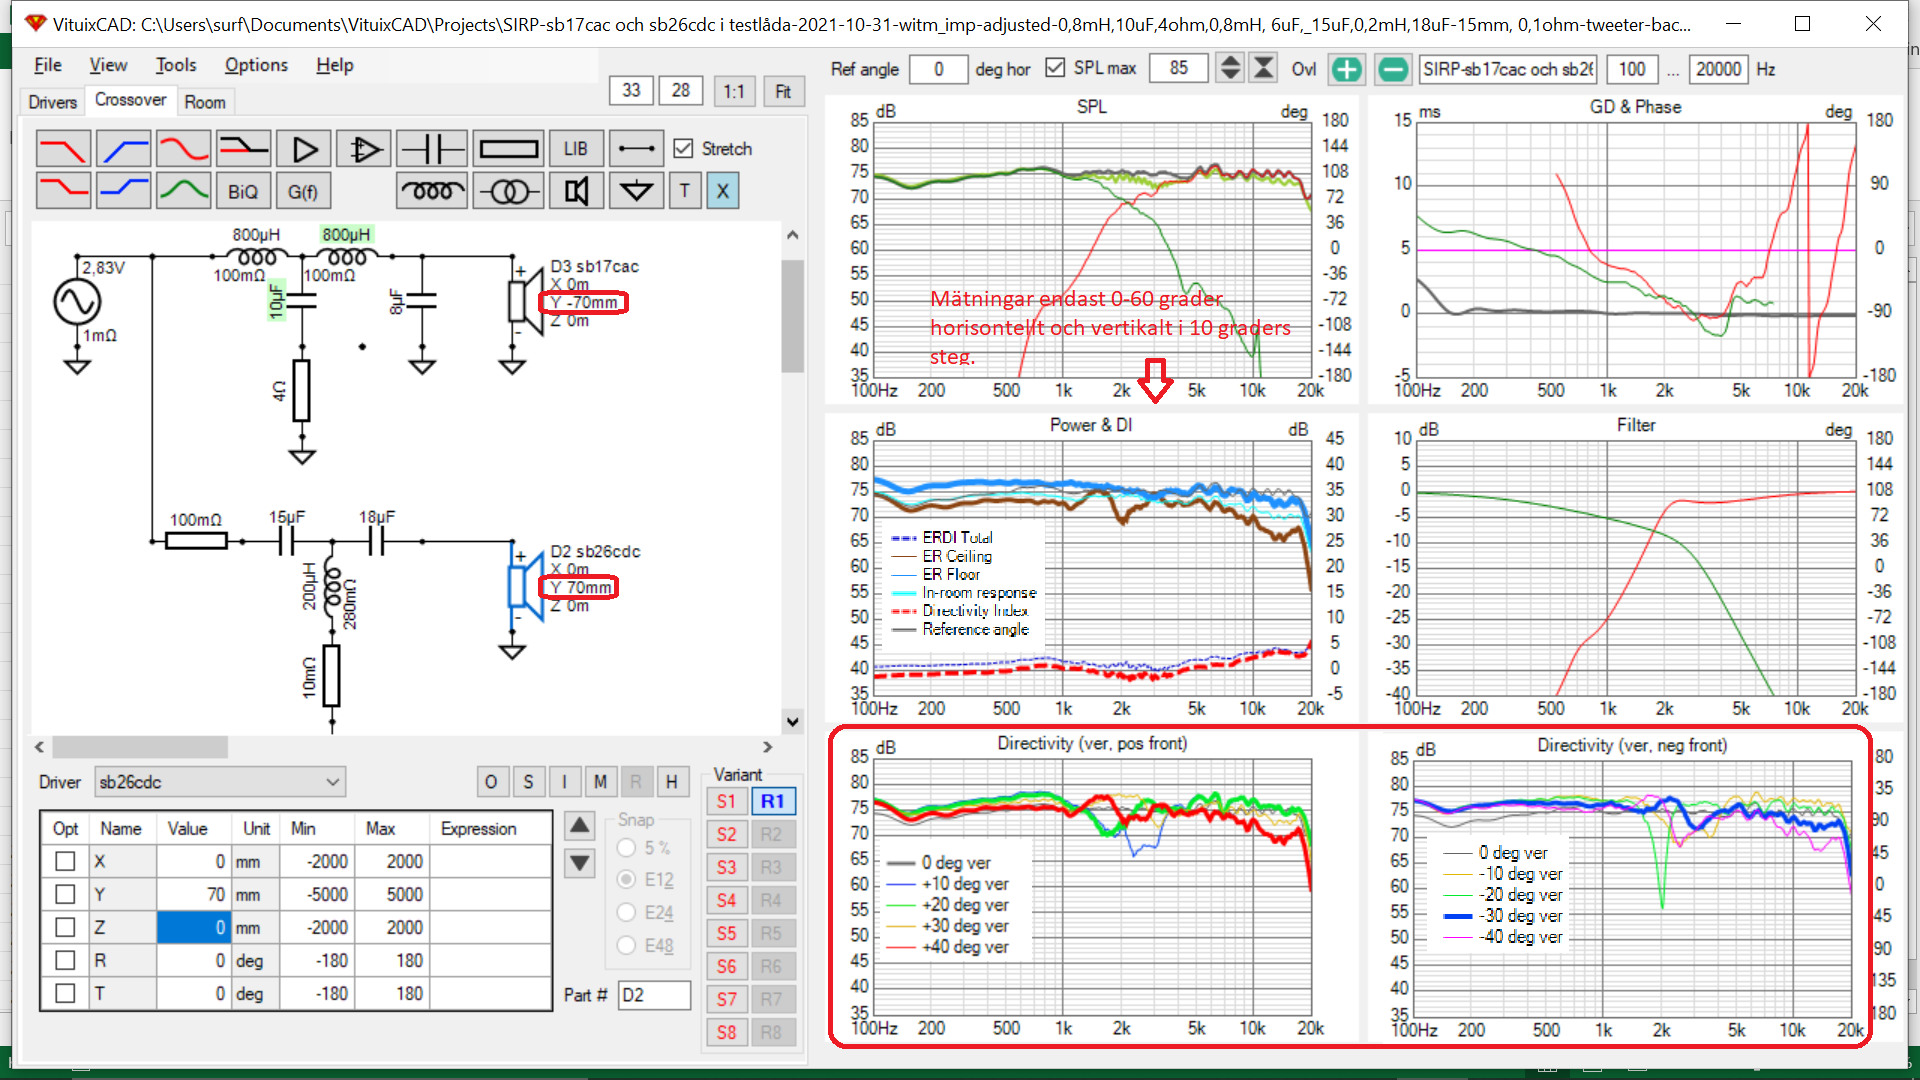Image resolution: width=1920 pixels, height=1080 pixels.
Task: Switch to the Drivers tab
Action: [52, 102]
